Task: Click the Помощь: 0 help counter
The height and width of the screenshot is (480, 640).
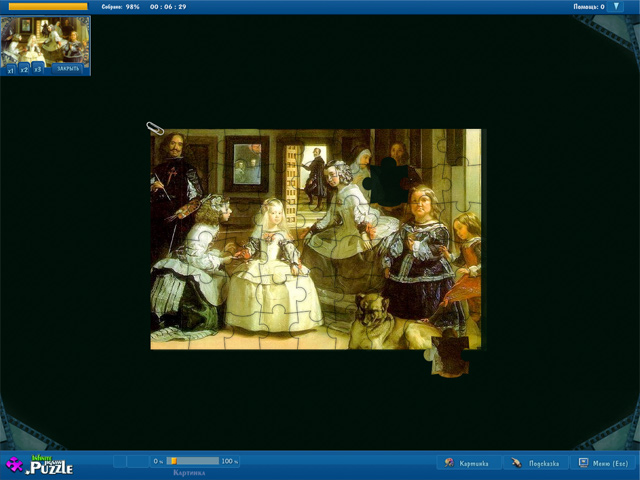Action: click(x=587, y=7)
